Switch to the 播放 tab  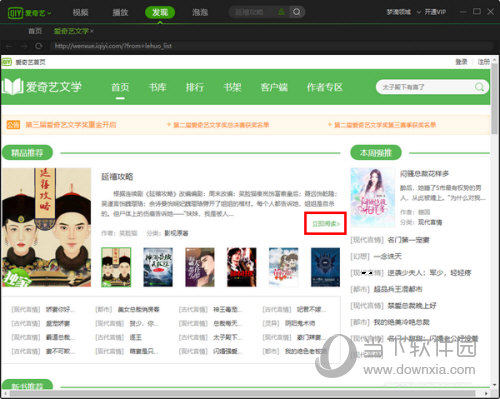120,13
